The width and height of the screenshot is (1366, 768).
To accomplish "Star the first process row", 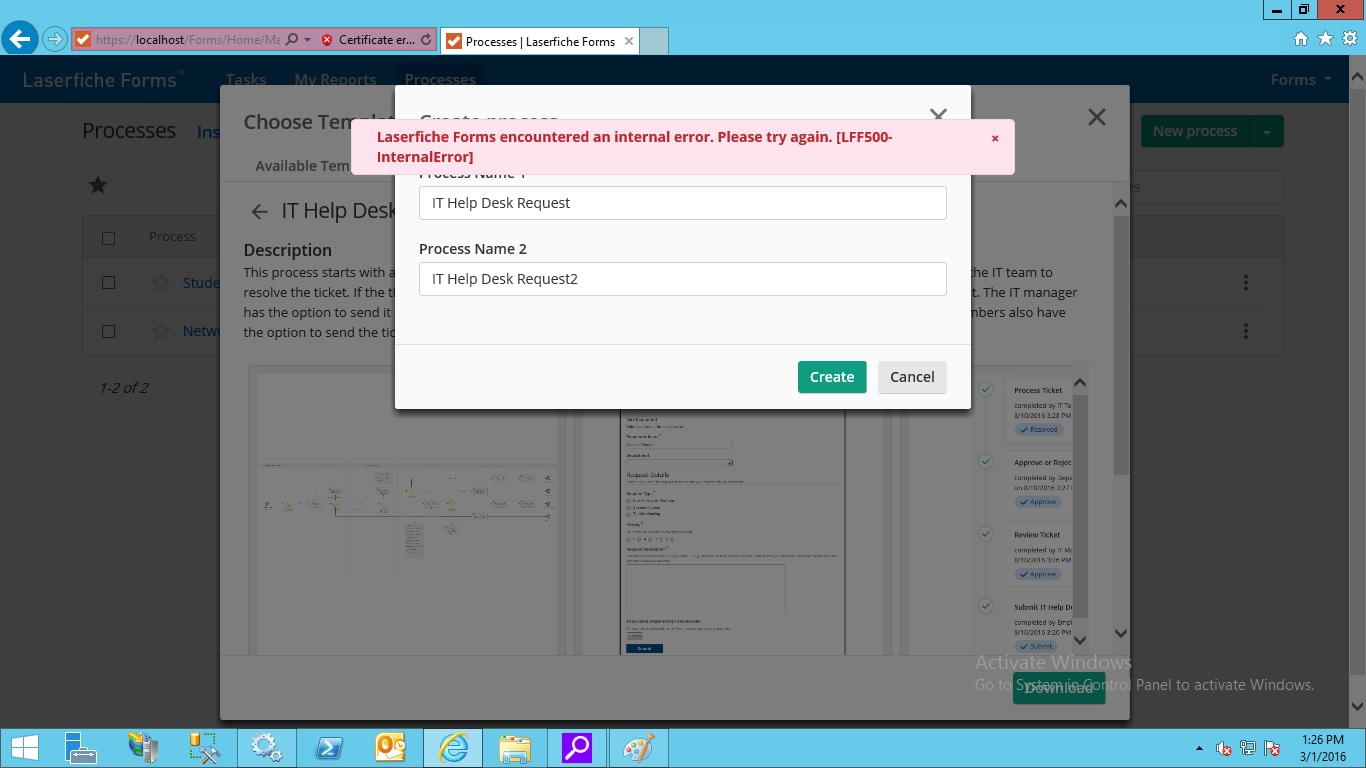I will (160, 283).
